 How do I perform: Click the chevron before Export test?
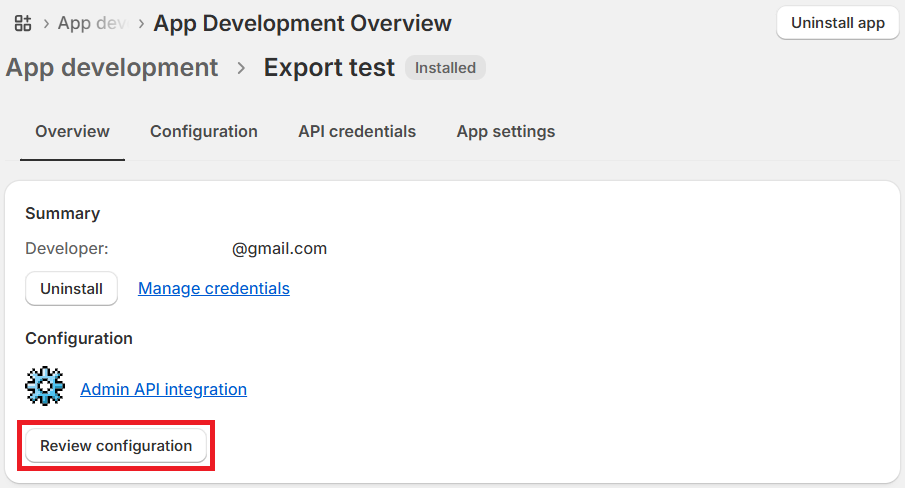point(241,68)
